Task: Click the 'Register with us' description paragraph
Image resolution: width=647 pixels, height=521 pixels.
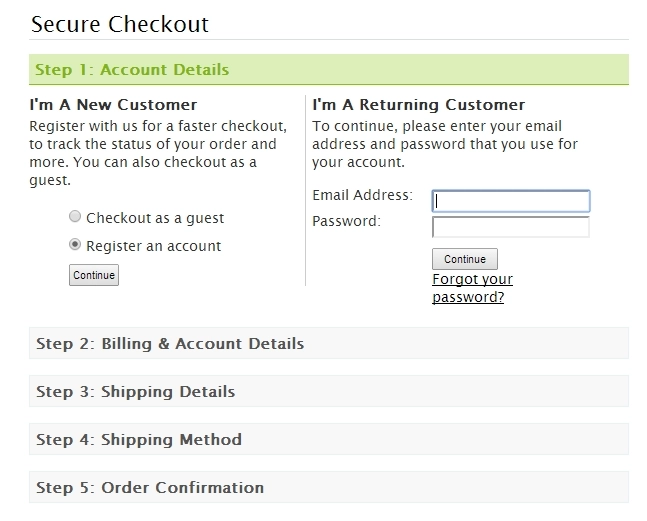Action: coord(158,153)
